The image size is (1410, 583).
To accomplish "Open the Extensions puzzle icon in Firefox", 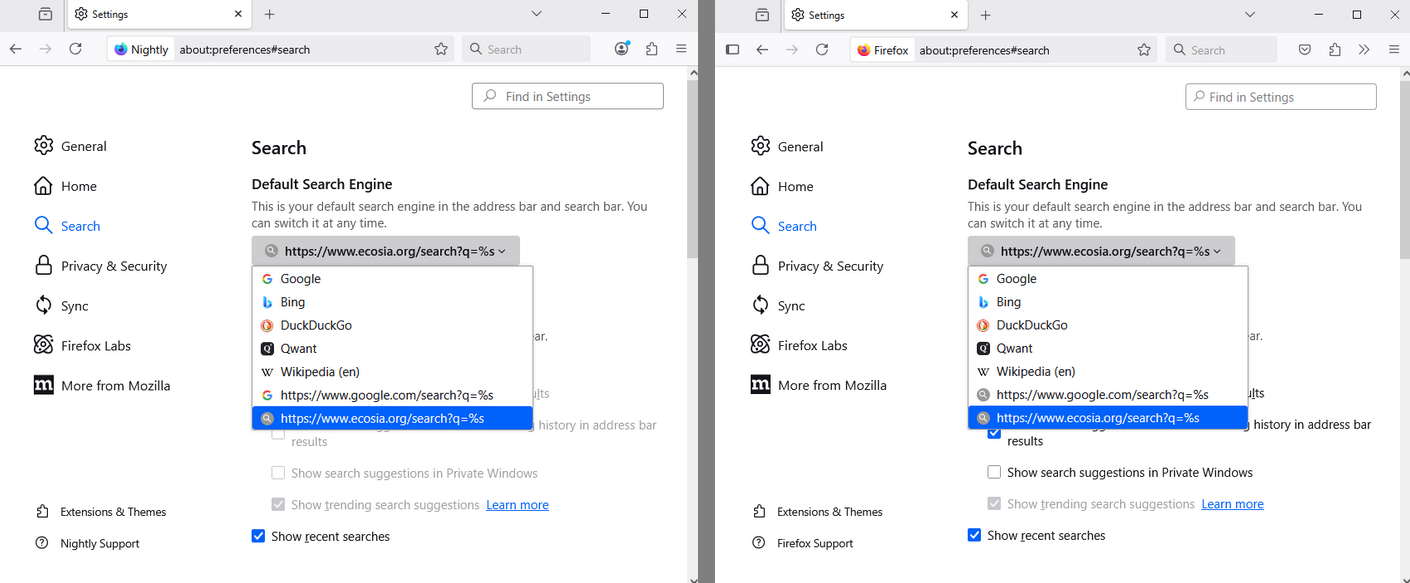I will (1334, 49).
